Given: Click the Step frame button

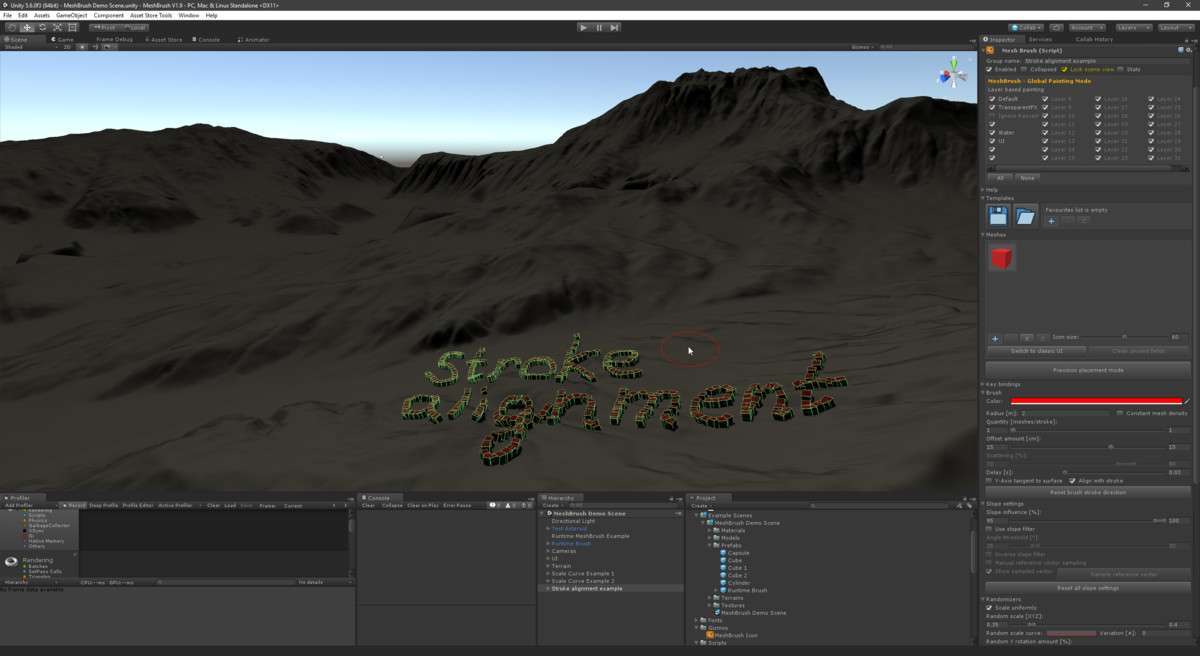Looking at the screenshot, I should [615, 27].
